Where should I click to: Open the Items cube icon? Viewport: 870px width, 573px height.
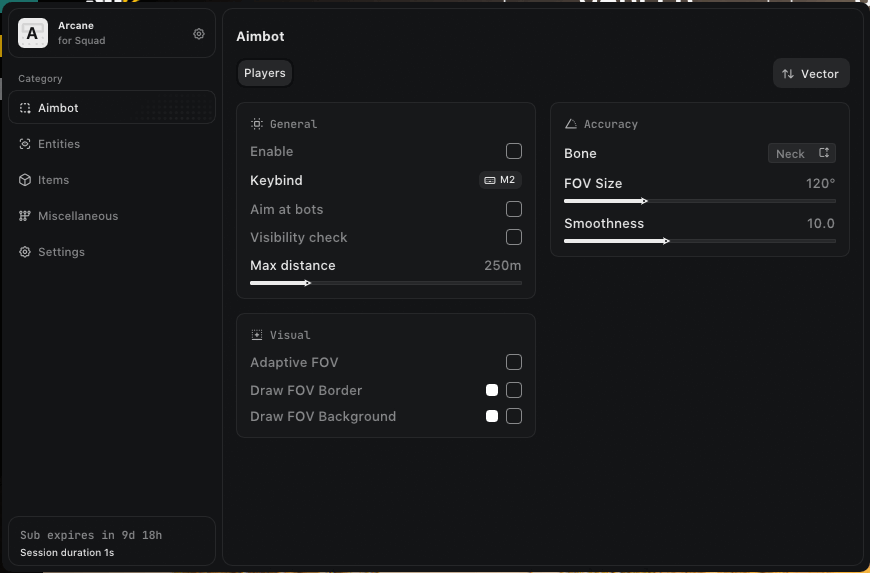coord(25,180)
